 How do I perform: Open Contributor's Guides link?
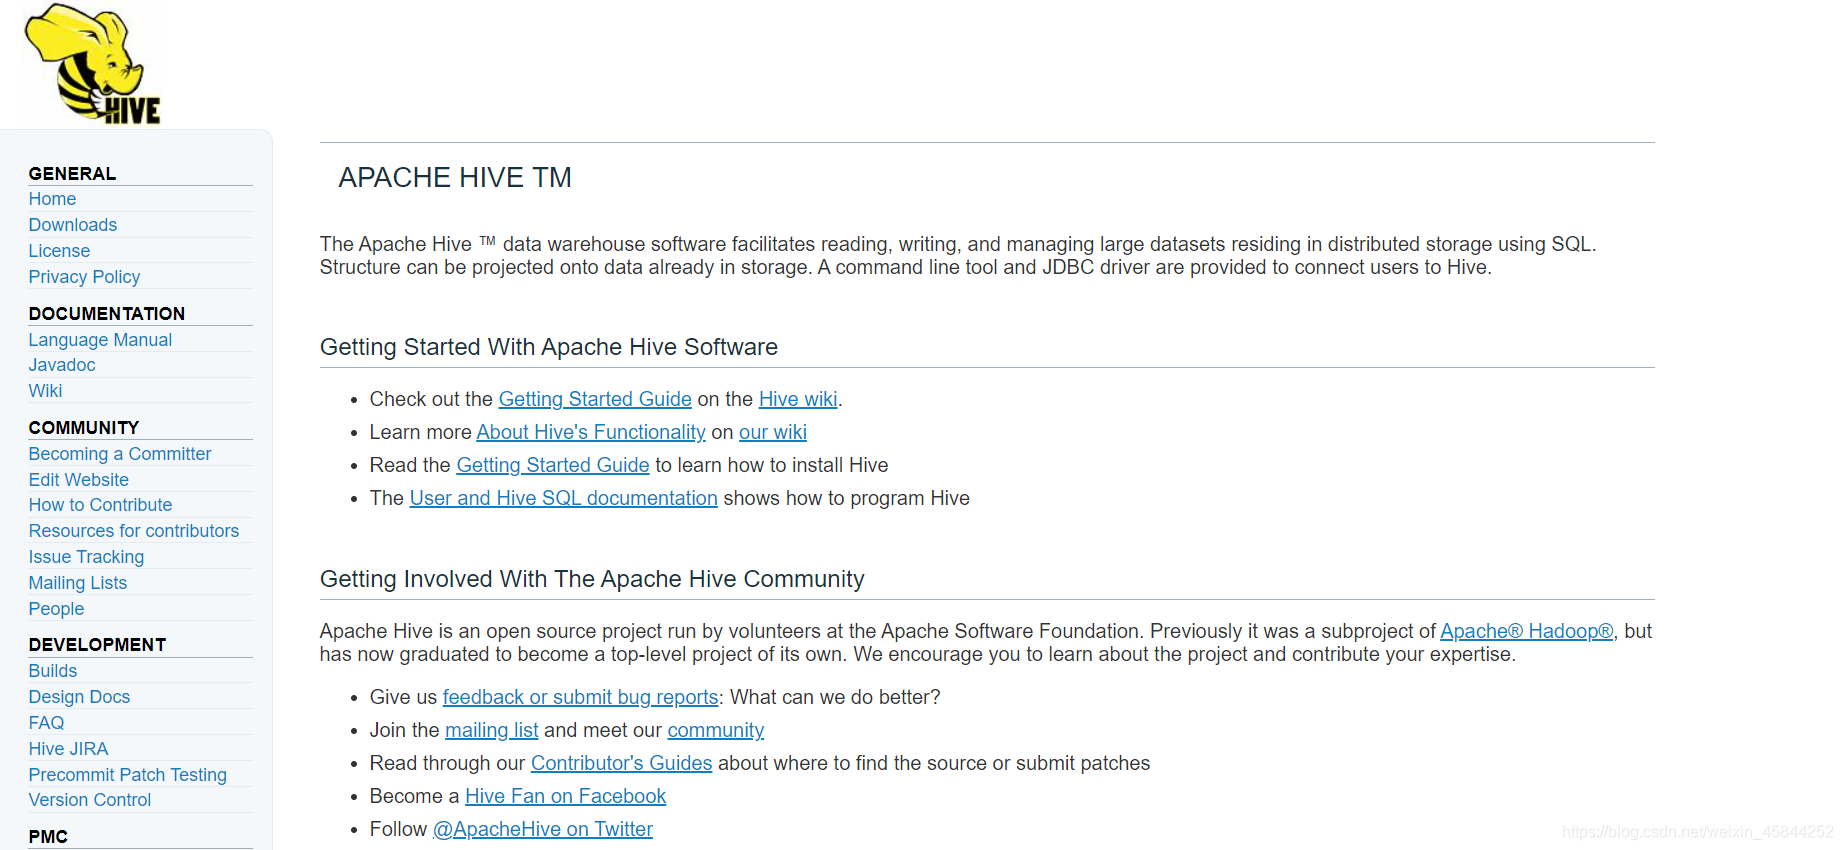622,763
